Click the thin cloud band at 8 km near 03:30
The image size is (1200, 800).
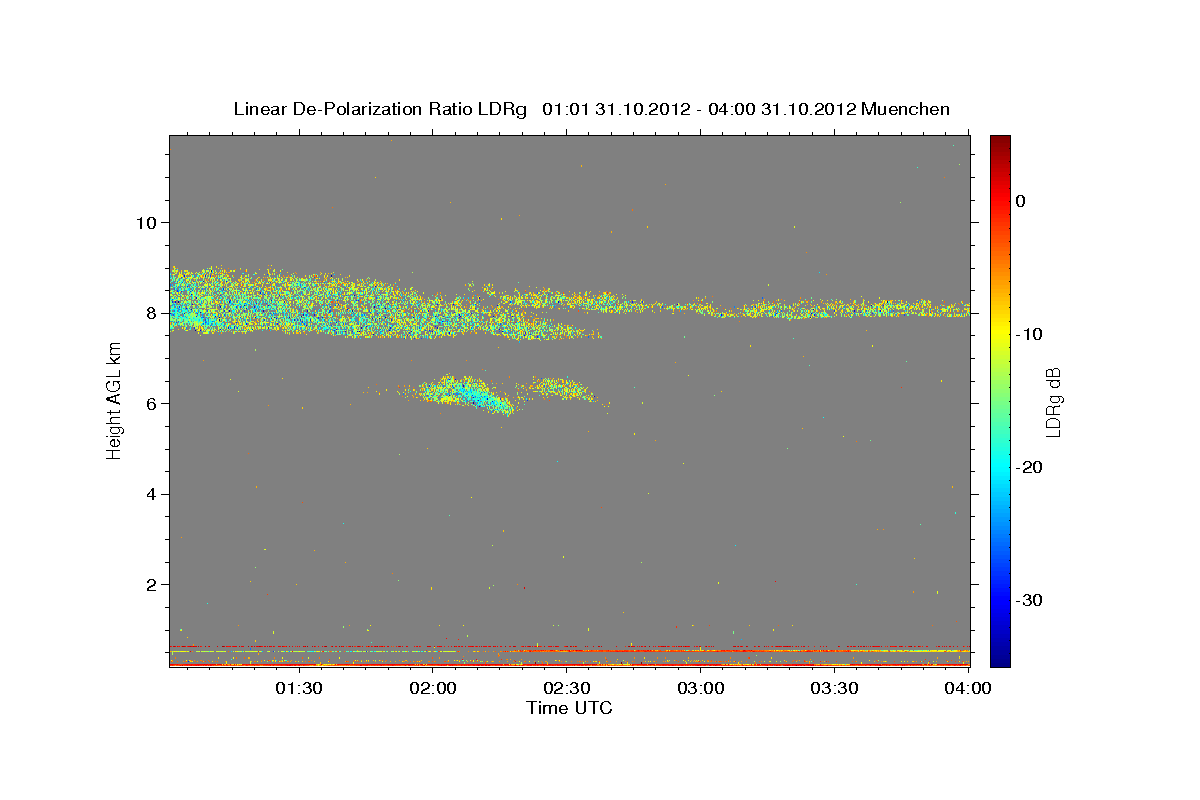[x=835, y=309]
